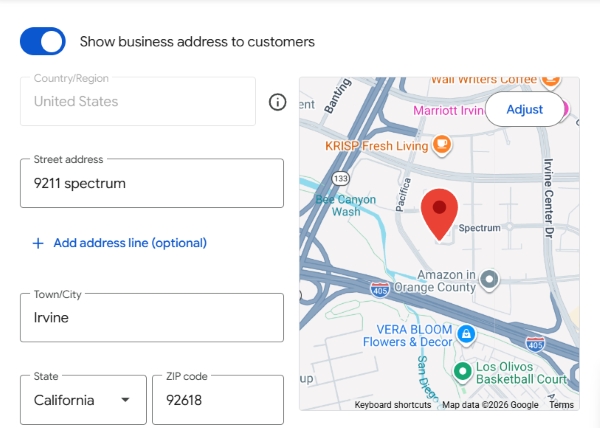Click VERA BLOOM Flowers shopping marker icon

click(x=466, y=335)
